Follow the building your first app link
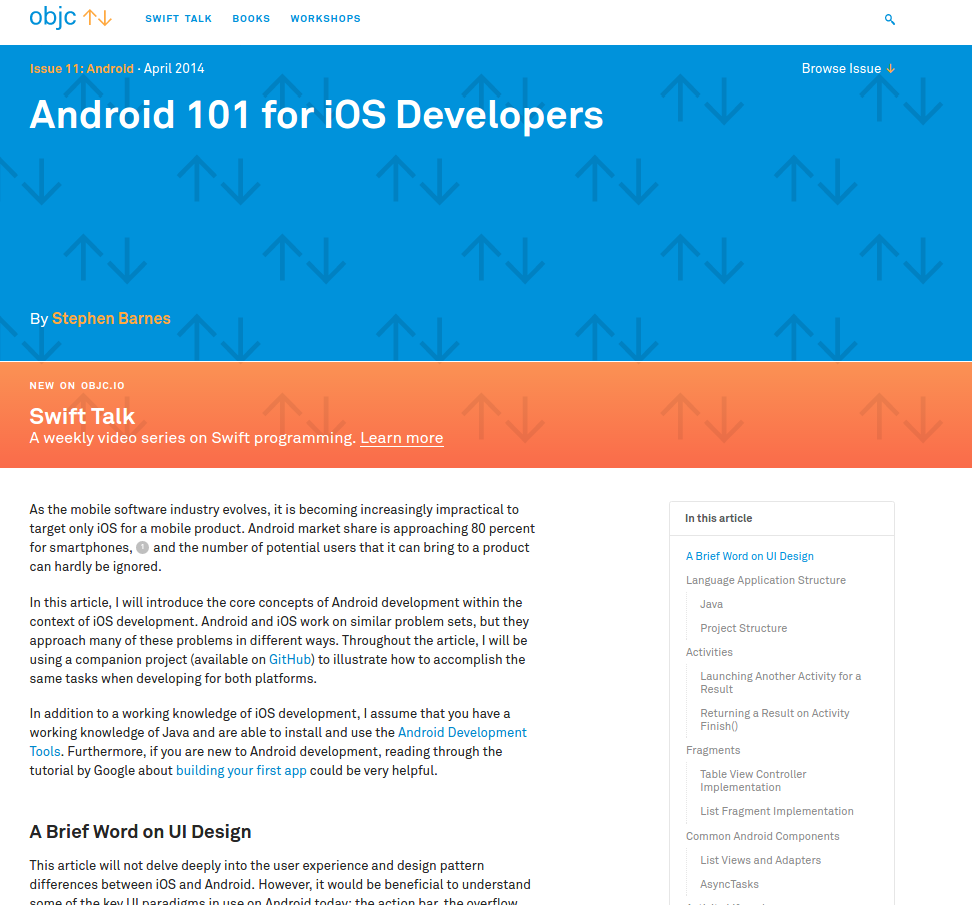 (x=241, y=771)
